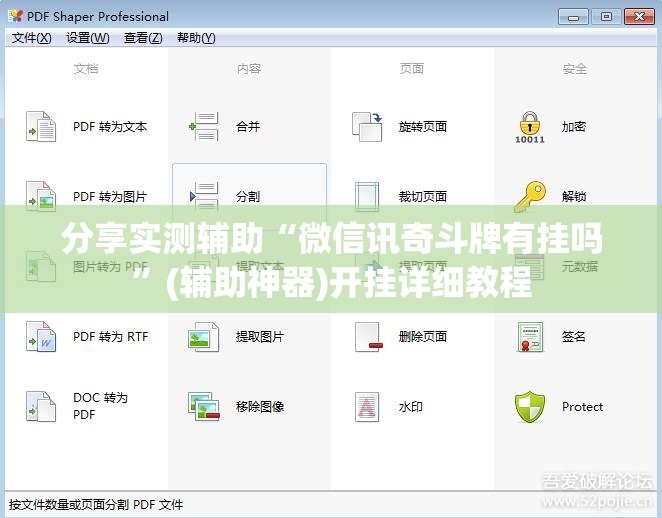Open the 加密 padlock encryption tool
This screenshot has width=662, height=518.
coord(550,127)
